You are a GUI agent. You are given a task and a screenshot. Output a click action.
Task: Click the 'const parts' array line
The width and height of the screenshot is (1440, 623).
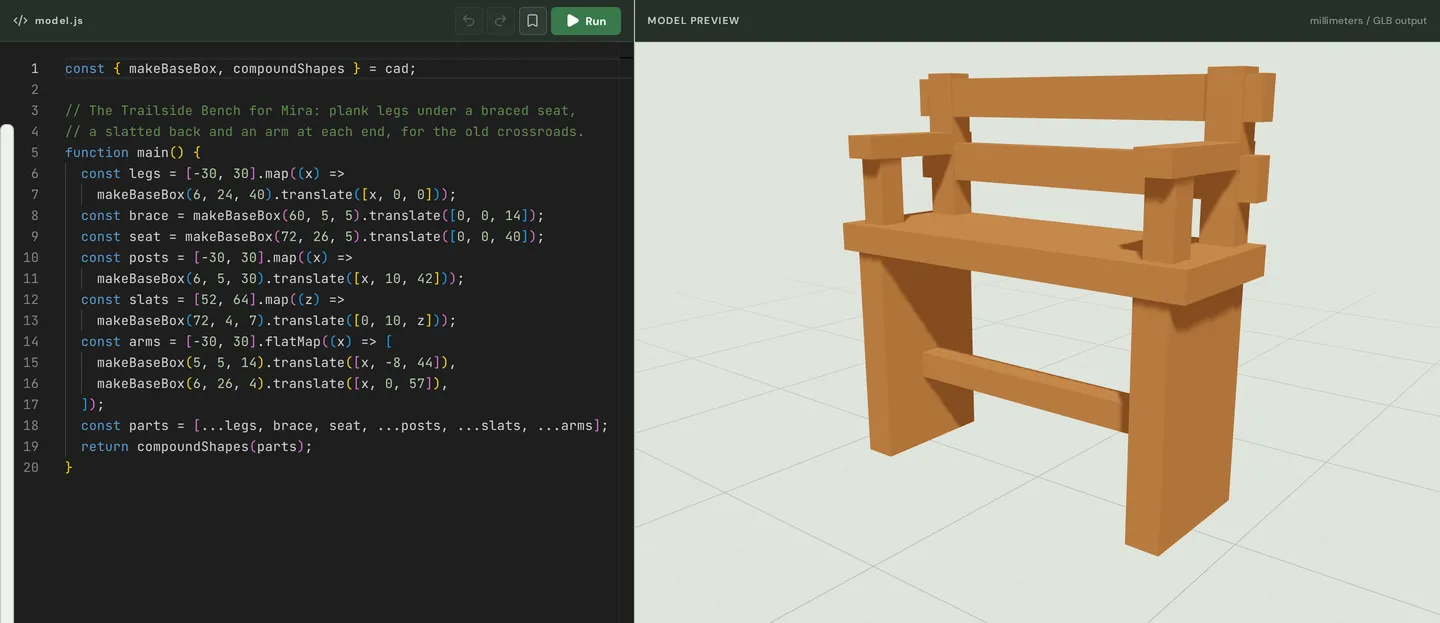tap(345, 426)
